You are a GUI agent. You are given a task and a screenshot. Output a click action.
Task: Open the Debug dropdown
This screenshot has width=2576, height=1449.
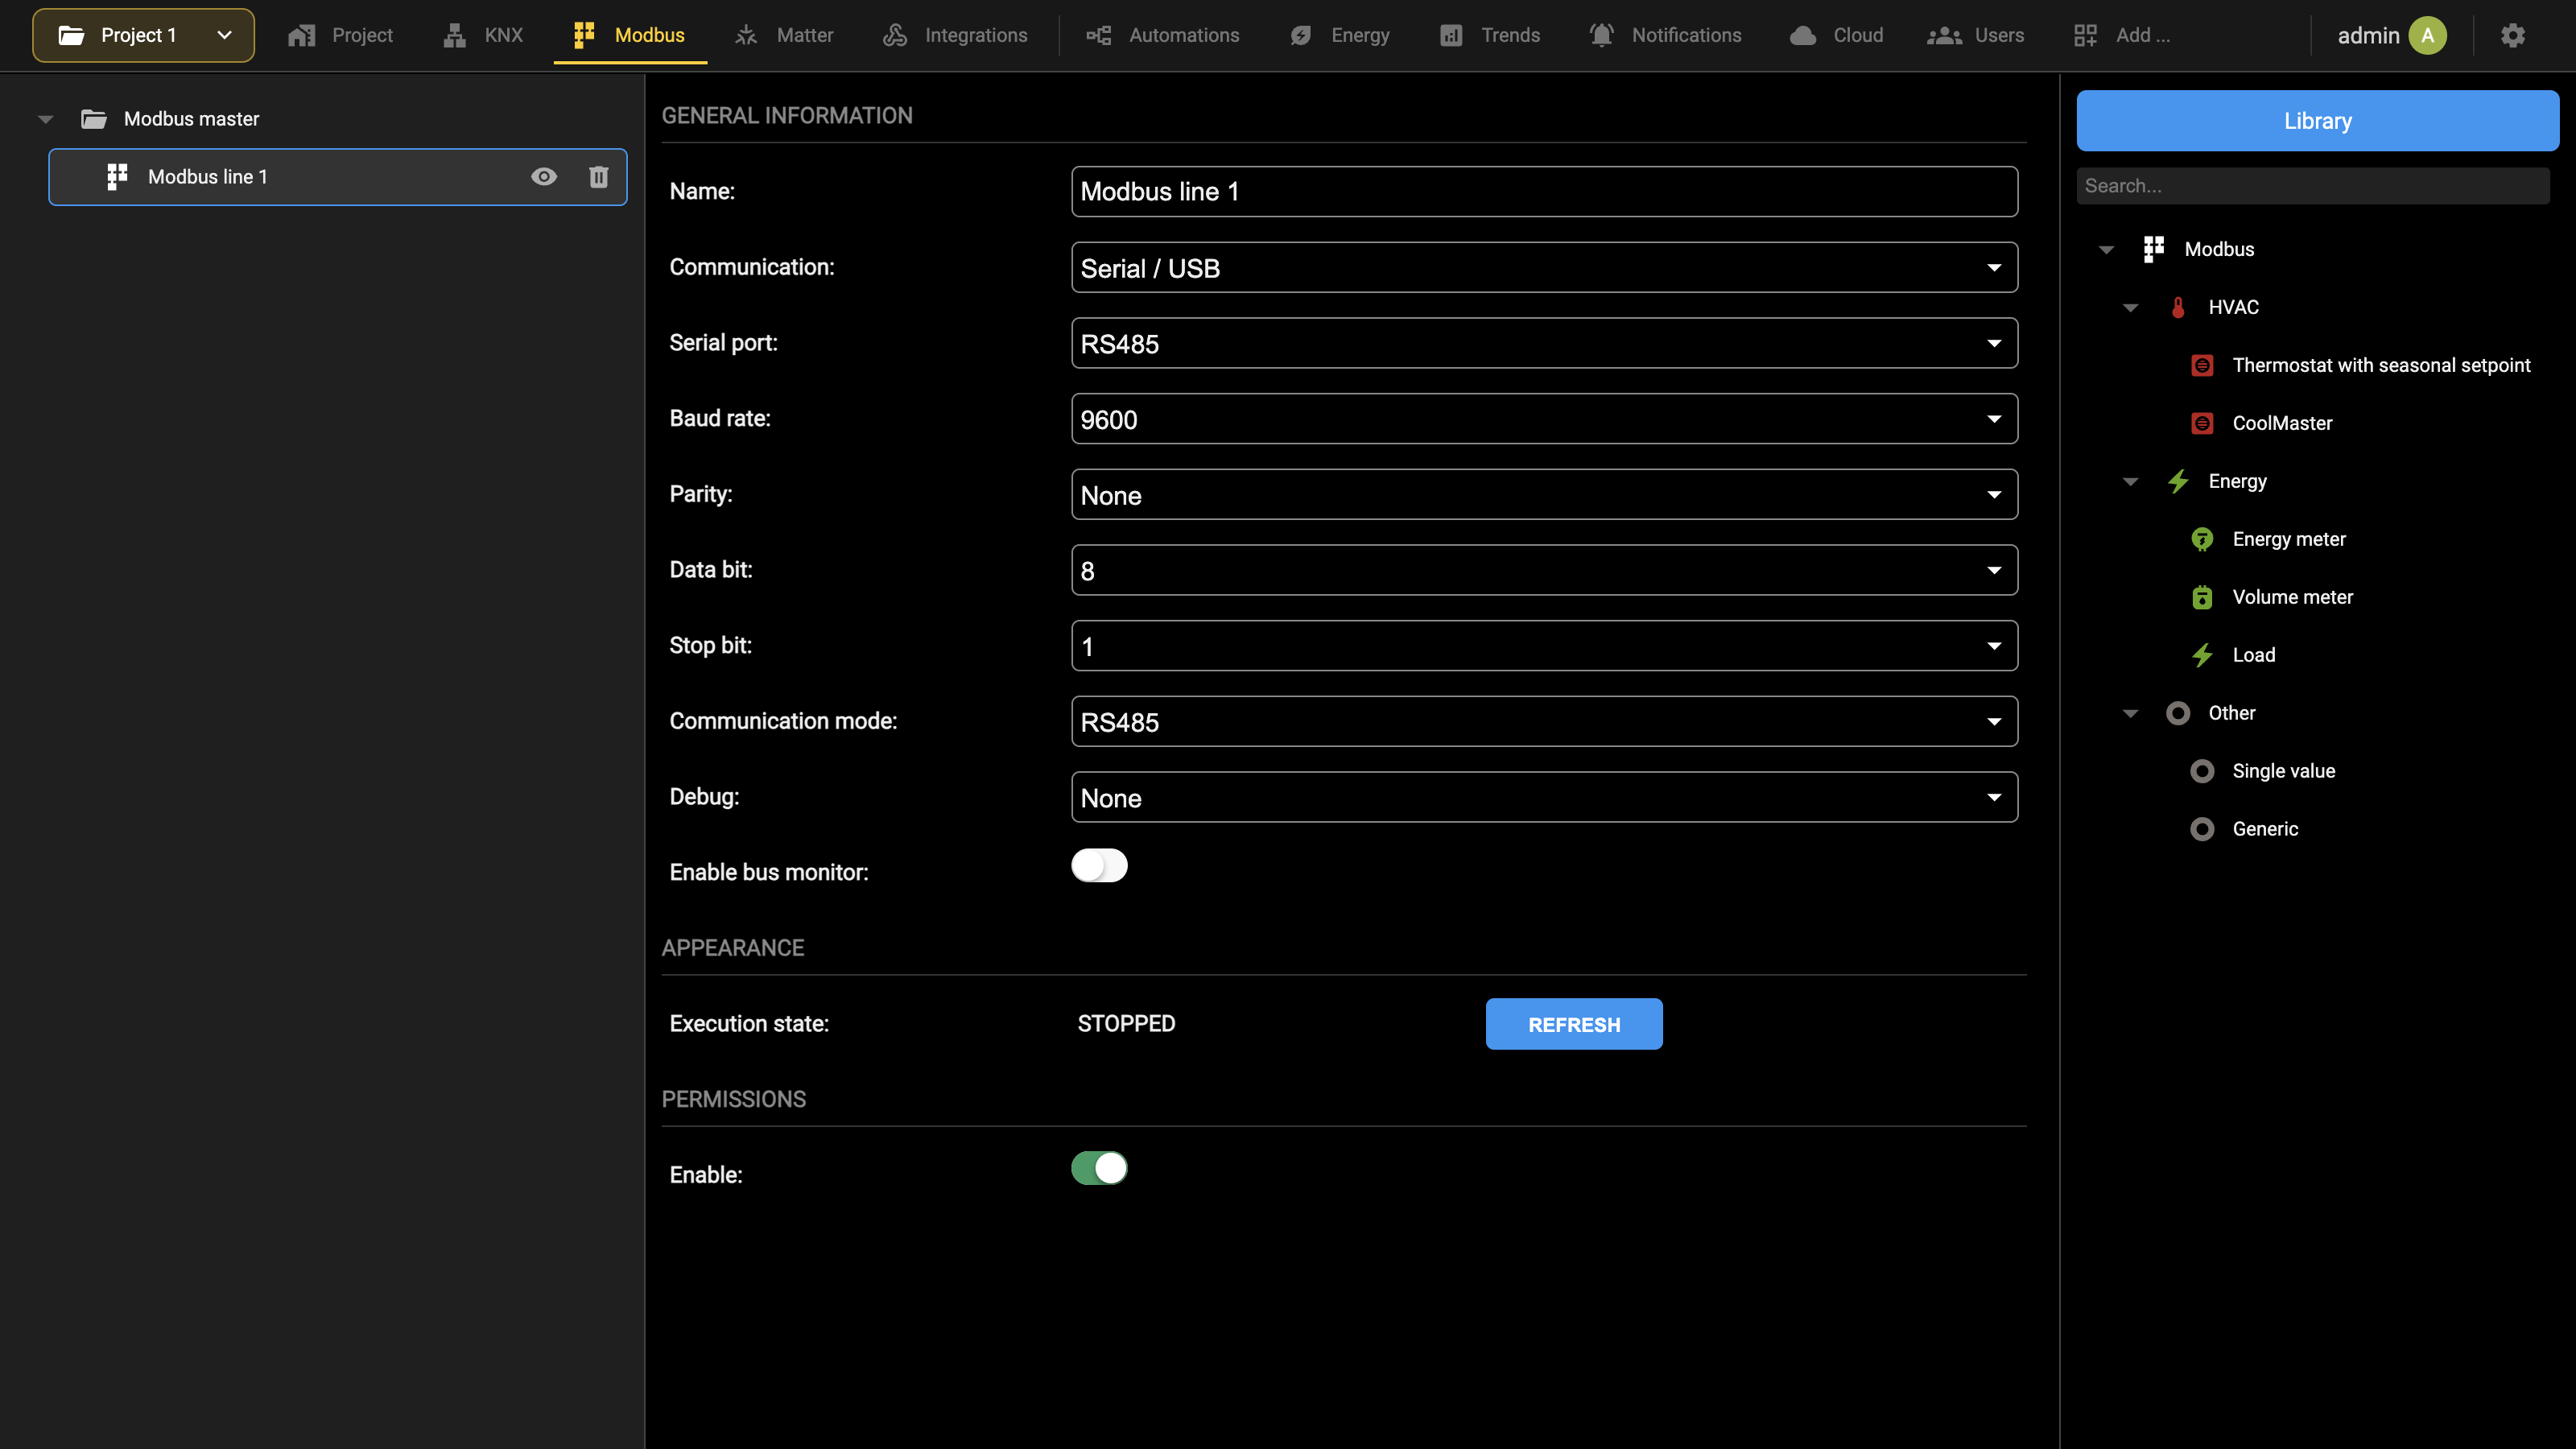(x=1544, y=797)
